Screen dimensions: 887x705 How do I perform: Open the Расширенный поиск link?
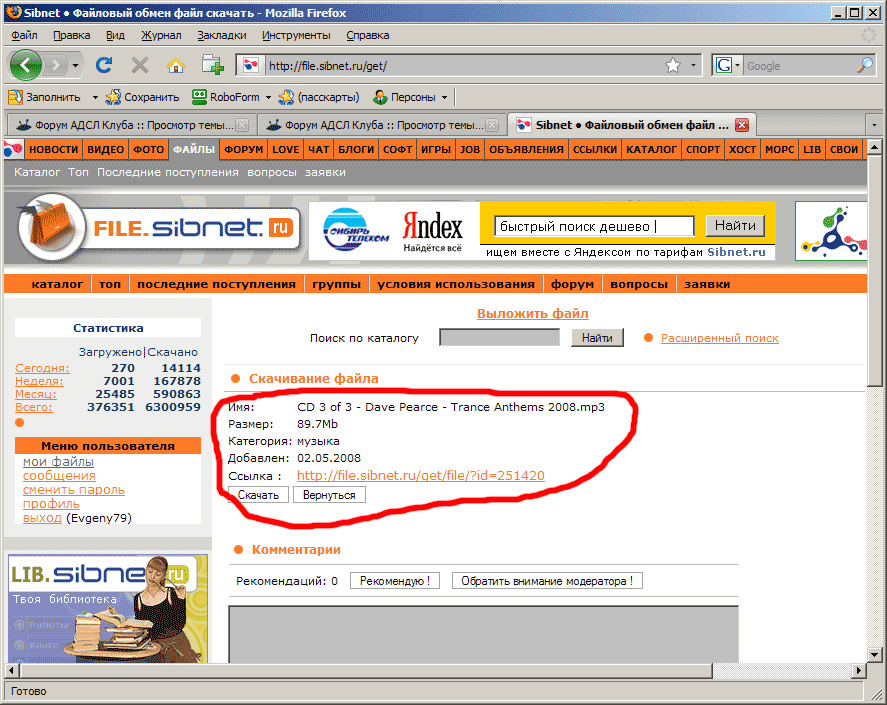pos(720,338)
